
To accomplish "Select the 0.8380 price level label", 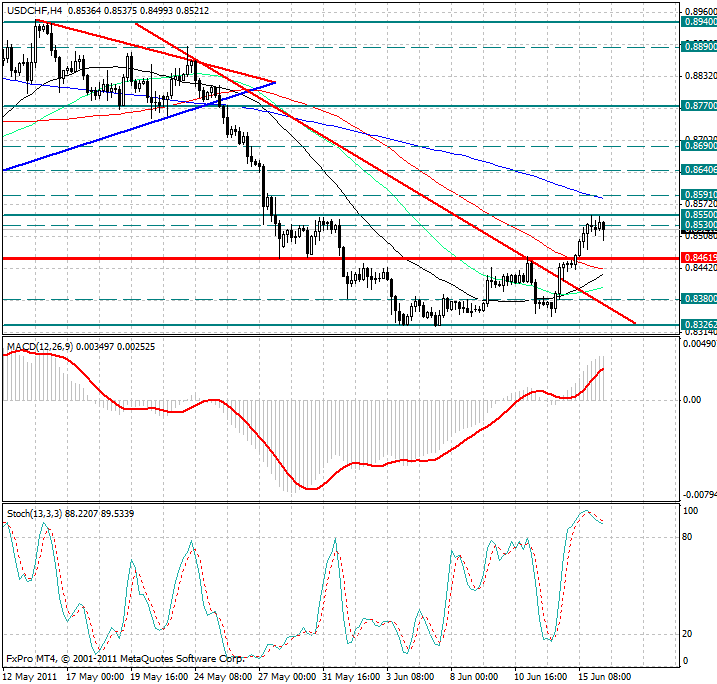I will tap(699, 299).
